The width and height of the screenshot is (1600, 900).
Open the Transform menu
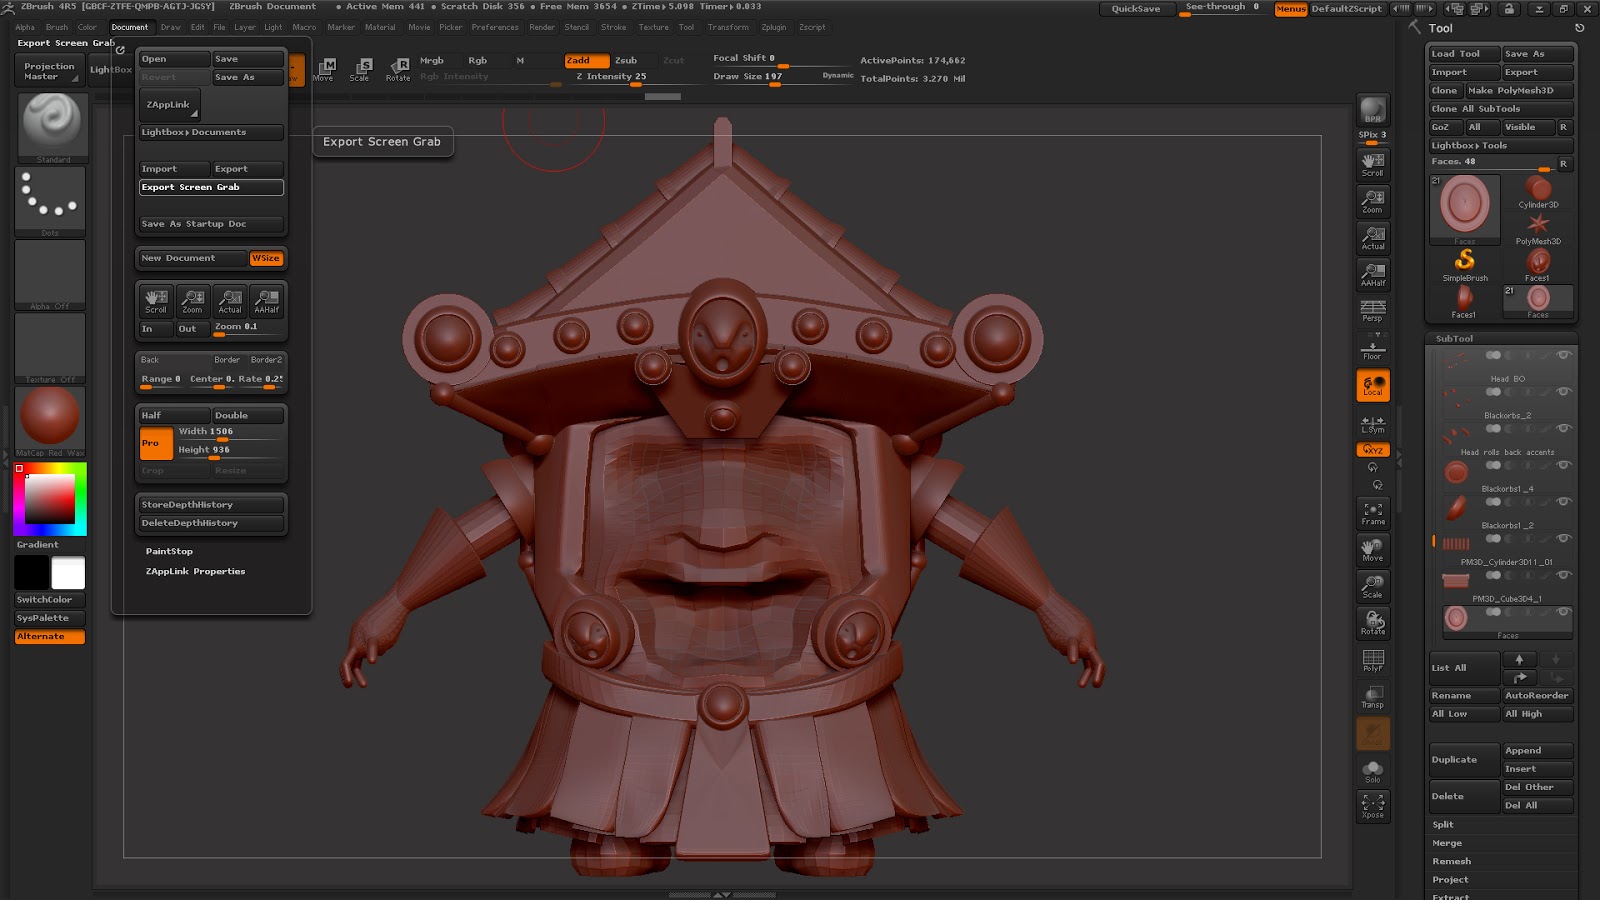pos(728,27)
